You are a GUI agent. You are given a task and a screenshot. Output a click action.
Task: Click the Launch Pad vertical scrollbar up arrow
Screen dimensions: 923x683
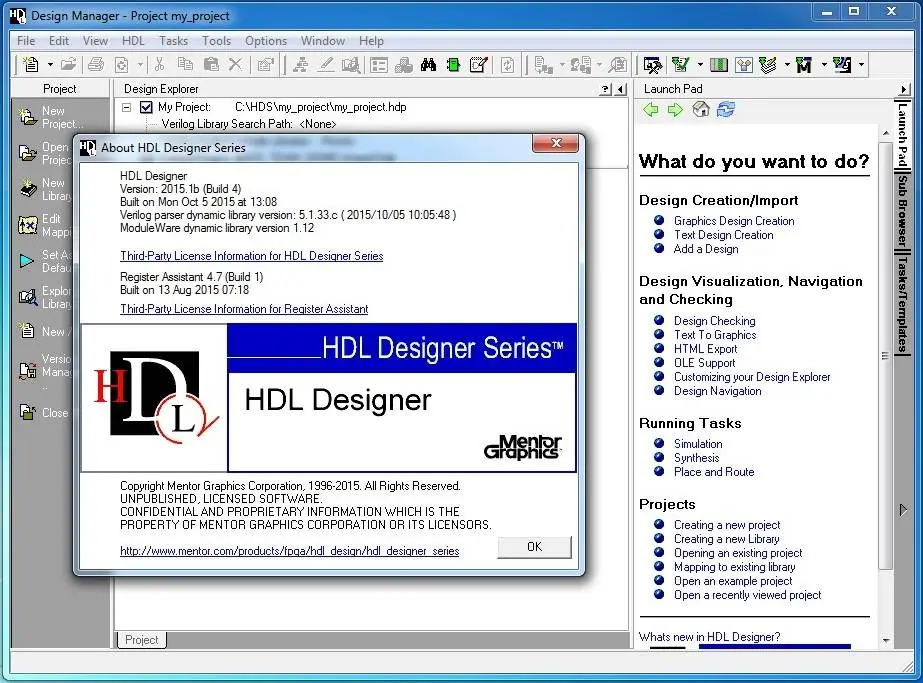point(887,134)
